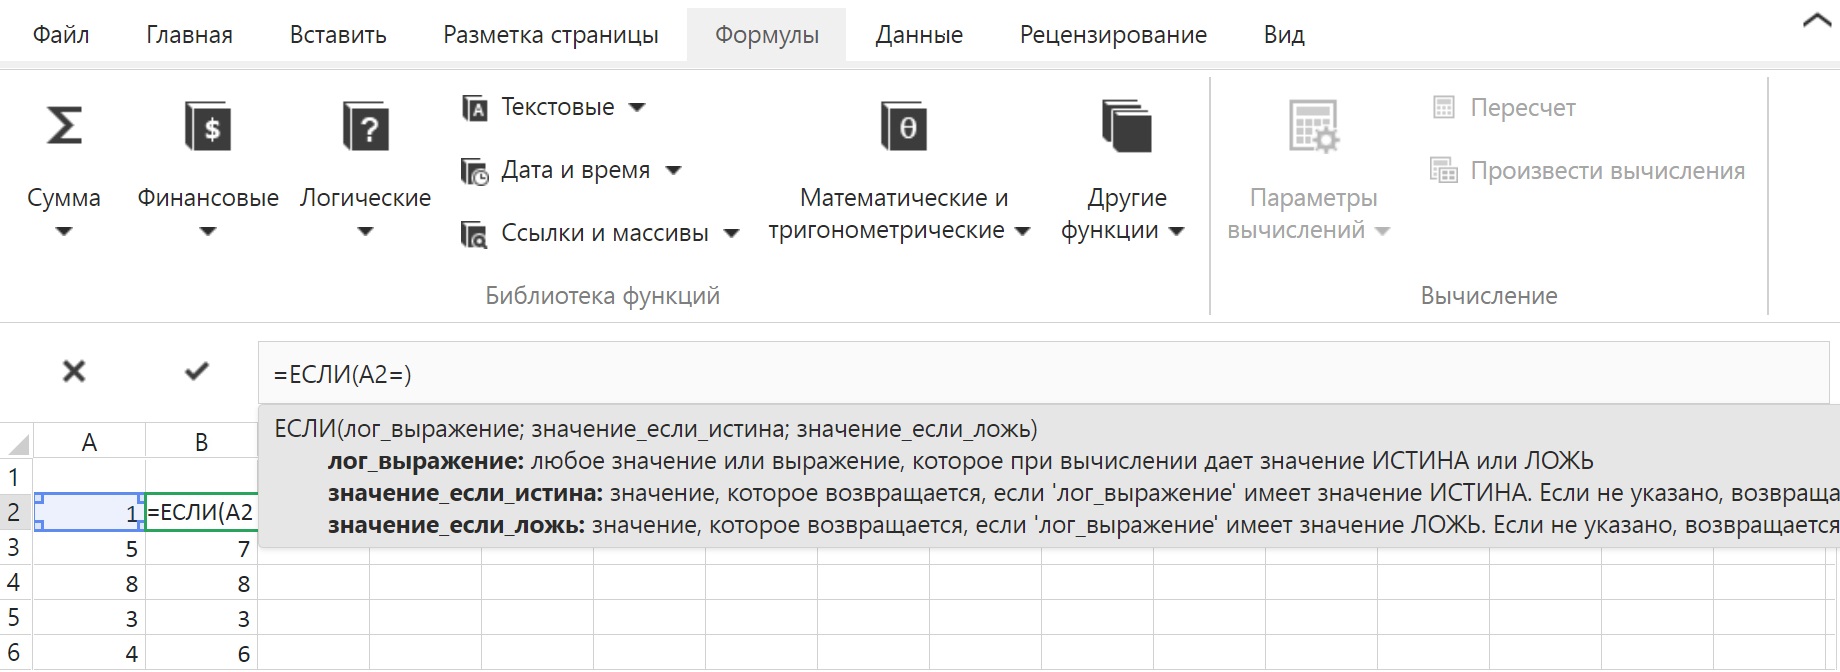The image size is (1840, 672).
Task: Click the Sum sigma icon
Action: pyautogui.click(x=64, y=126)
